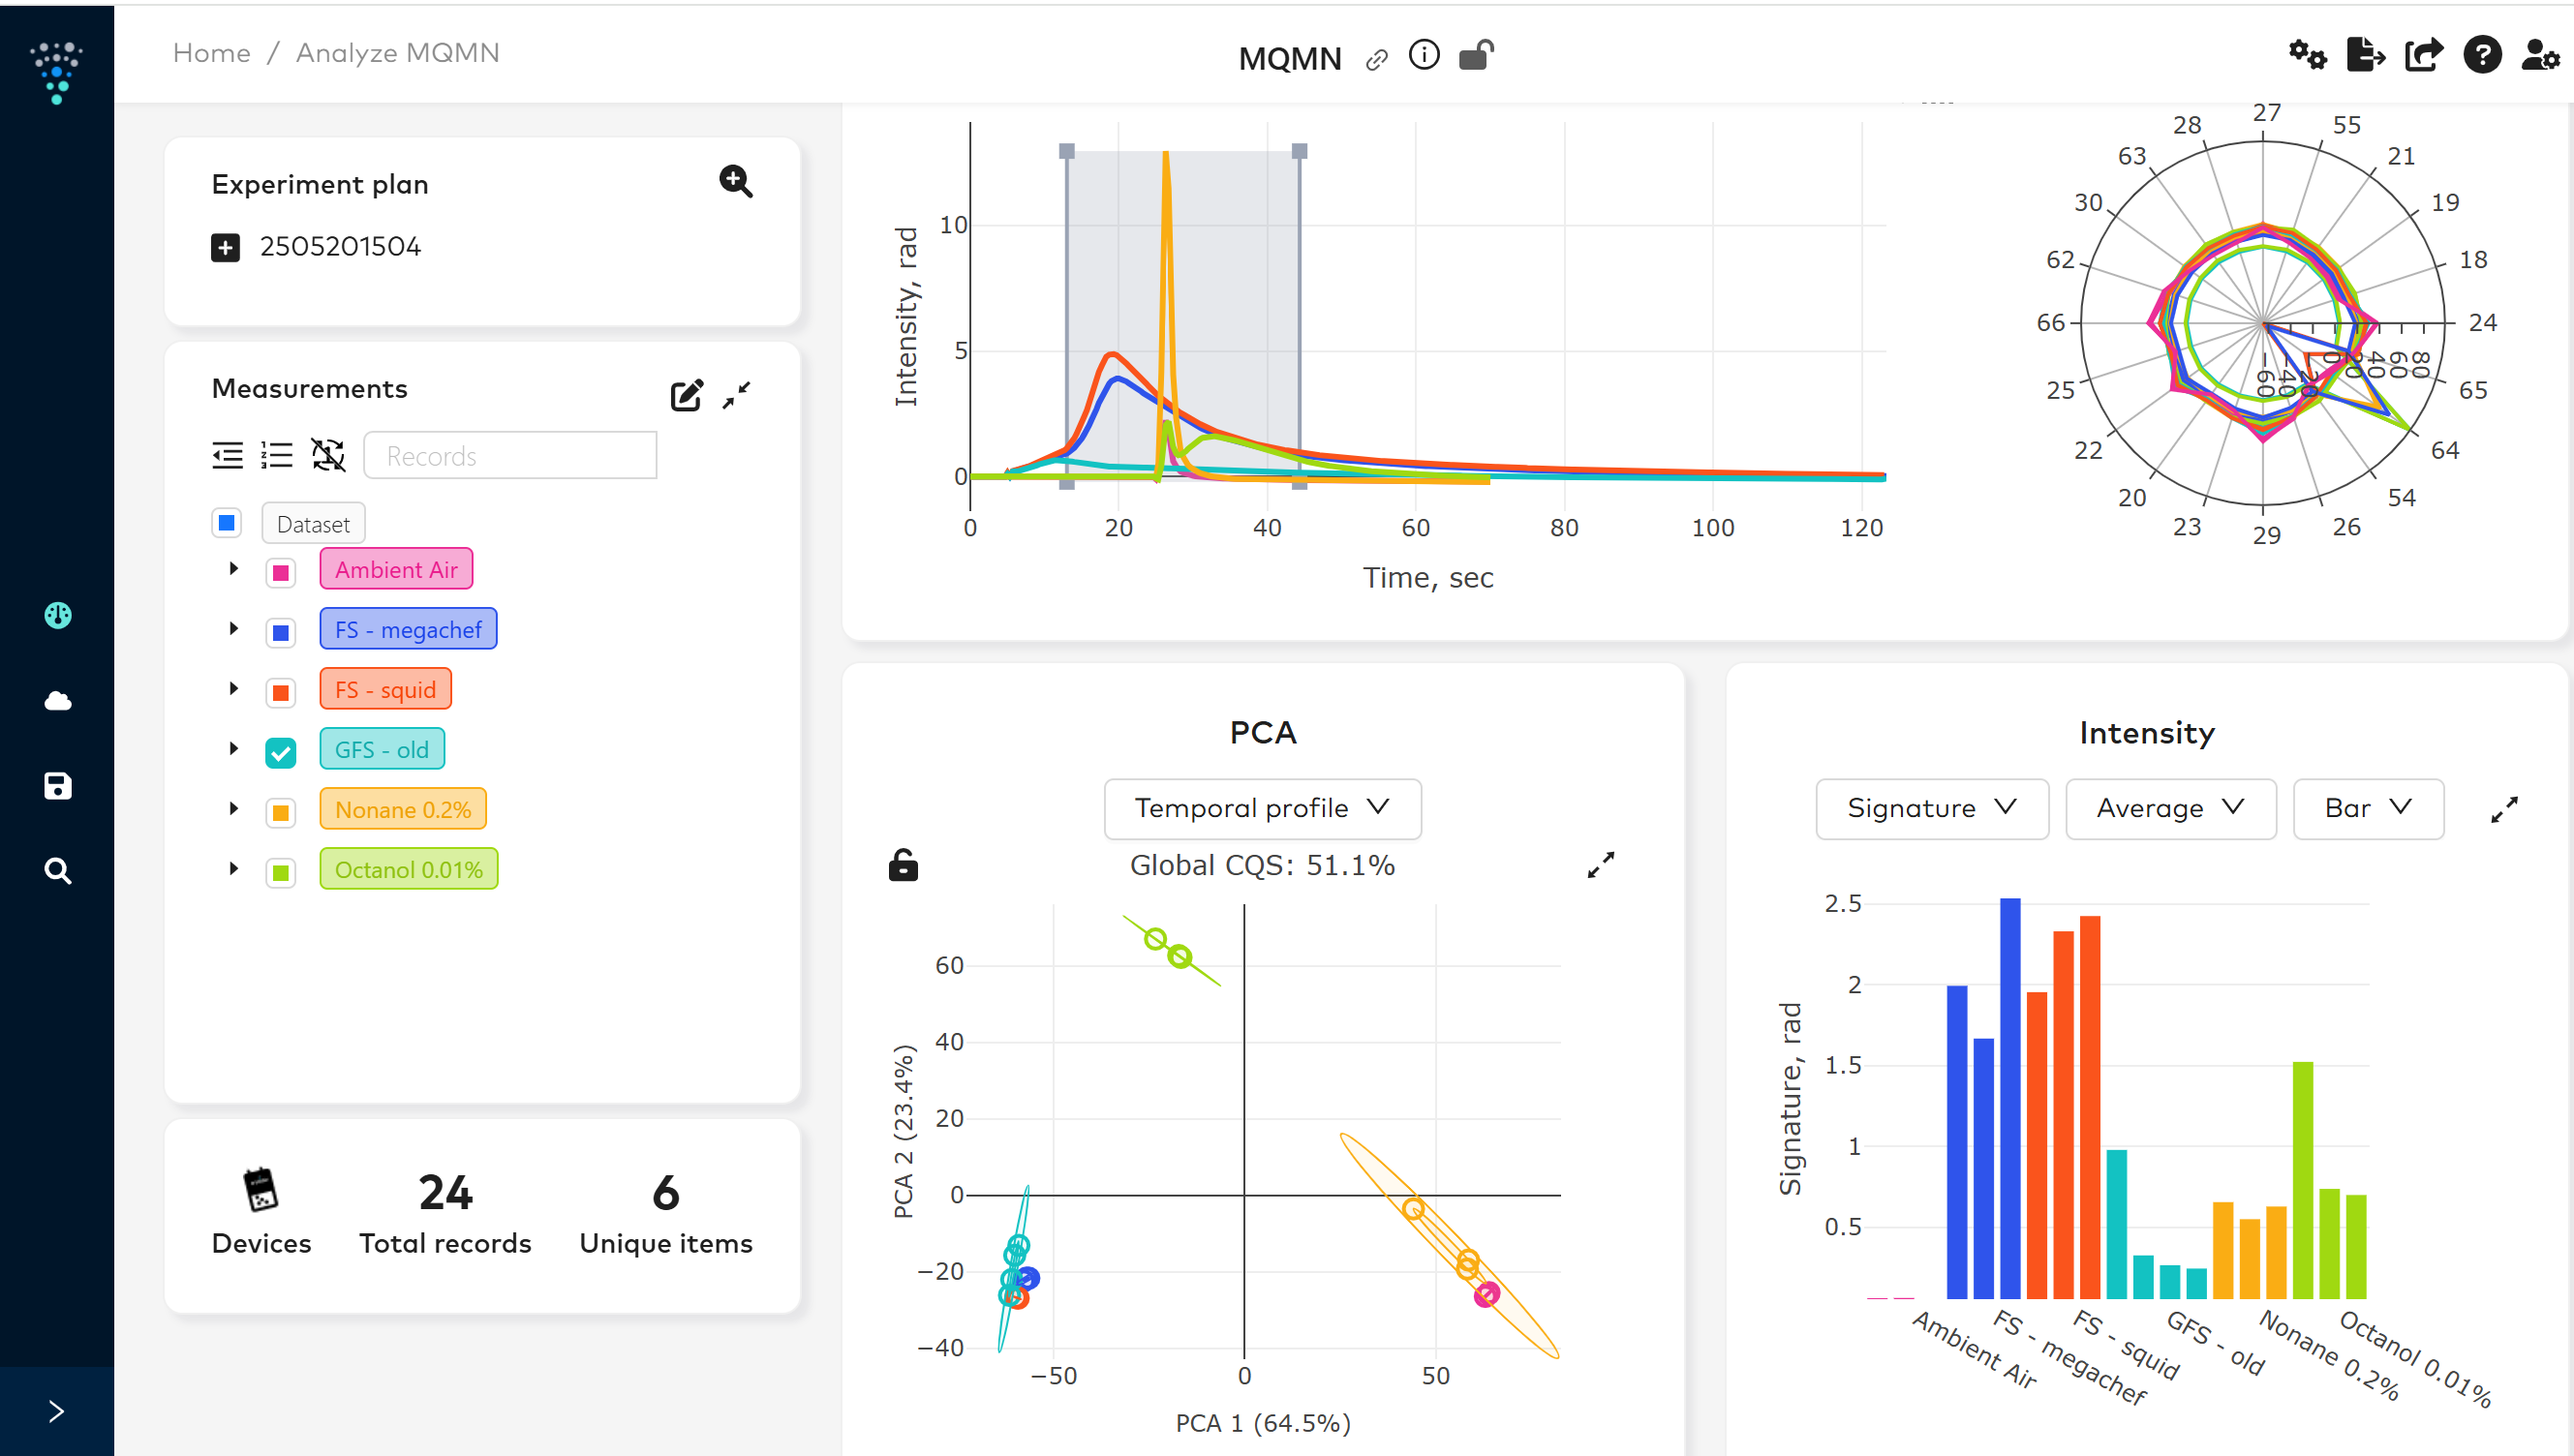2574x1456 pixels.
Task: Click the edit measurements pencil icon
Action: point(686,396)
